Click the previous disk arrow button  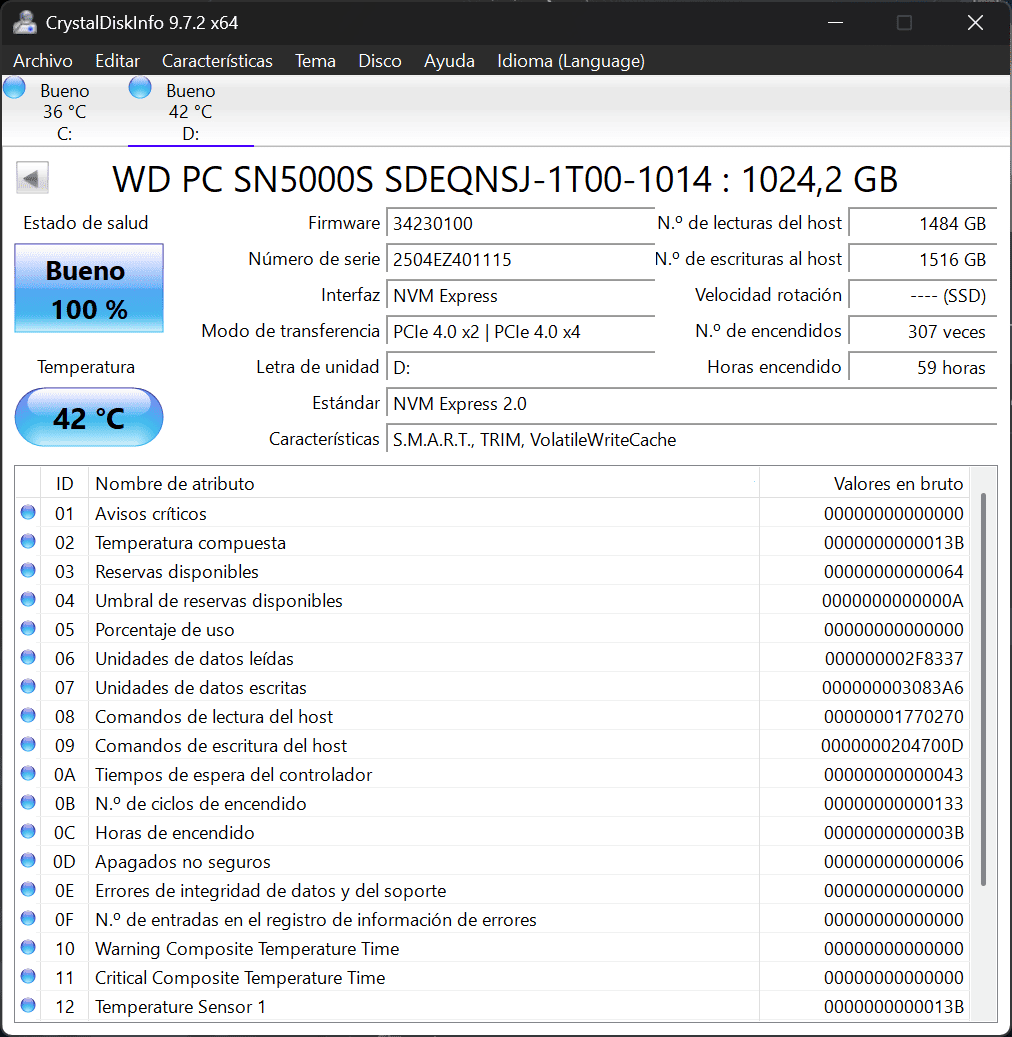click(x=32, y=179)
